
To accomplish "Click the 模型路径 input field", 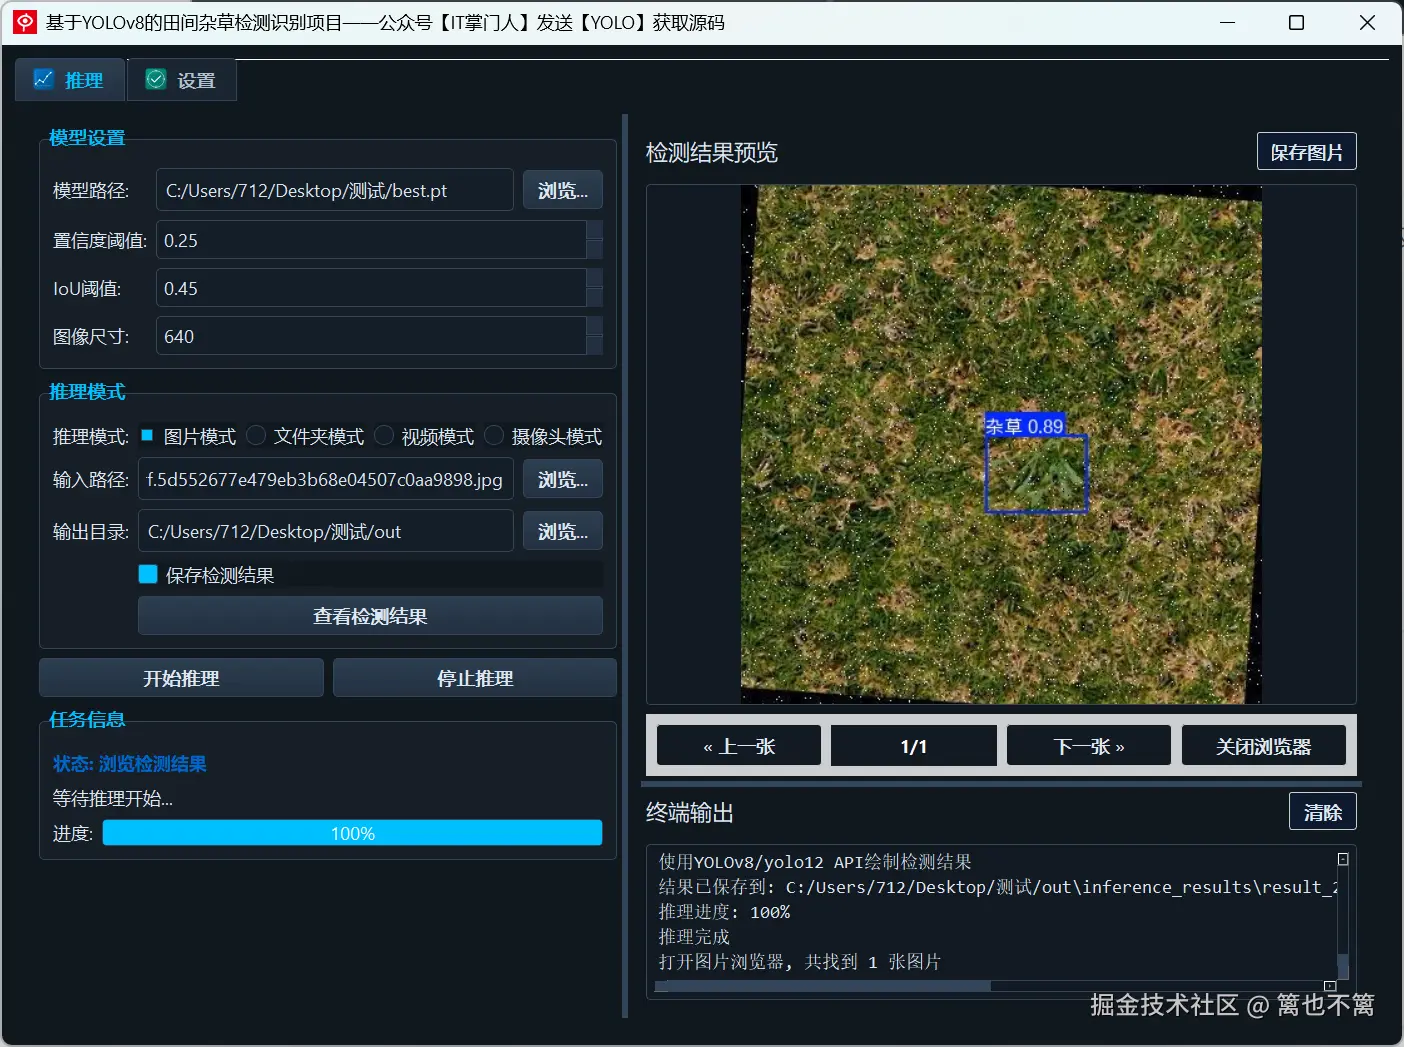I will tap(335, 190).
